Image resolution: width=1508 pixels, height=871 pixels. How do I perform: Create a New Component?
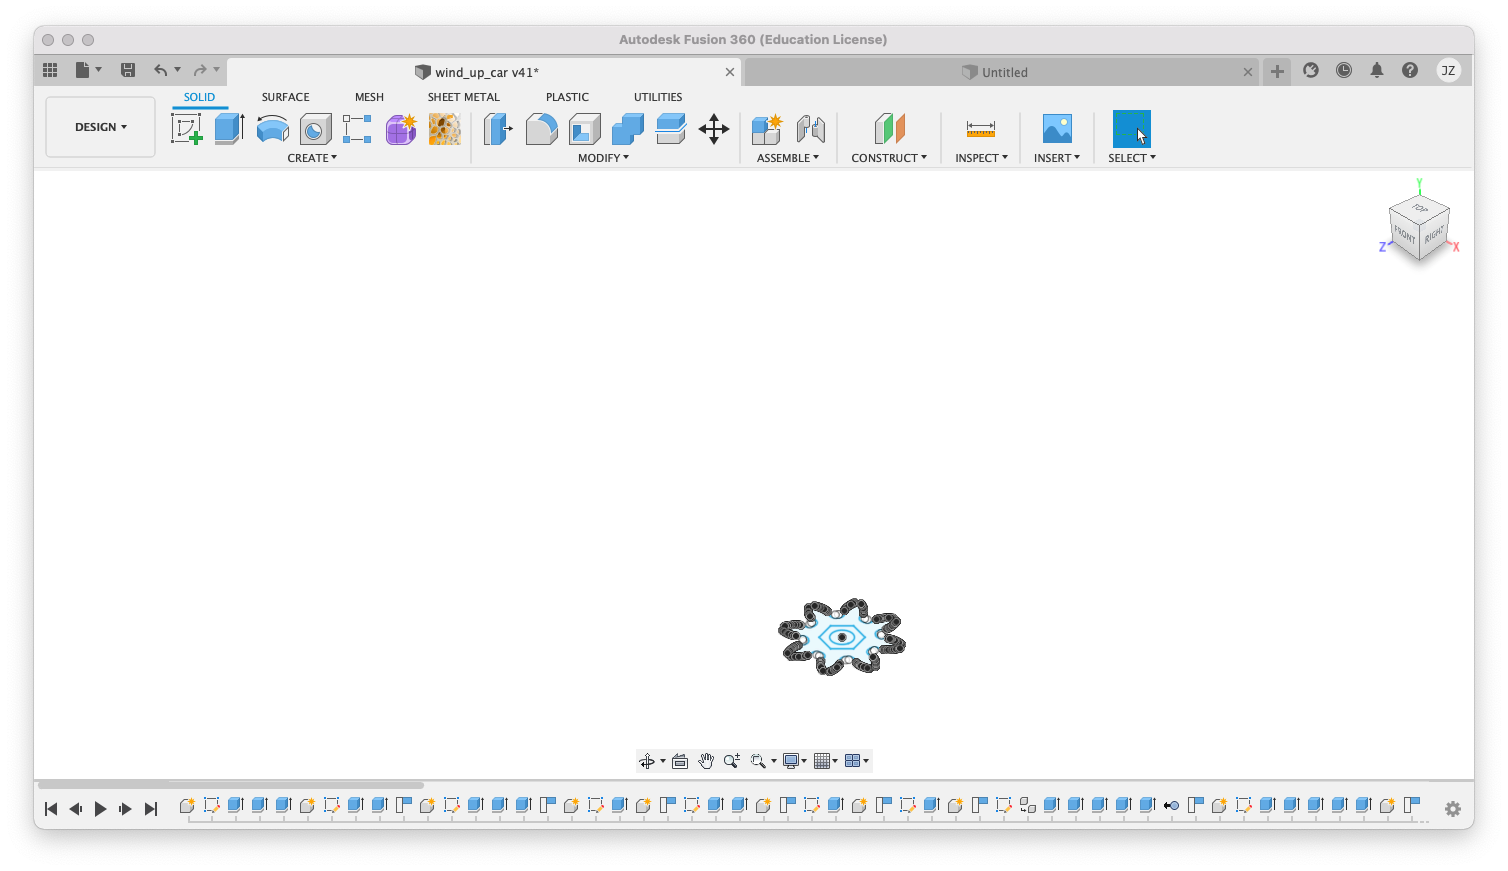(x=767, y=129)
